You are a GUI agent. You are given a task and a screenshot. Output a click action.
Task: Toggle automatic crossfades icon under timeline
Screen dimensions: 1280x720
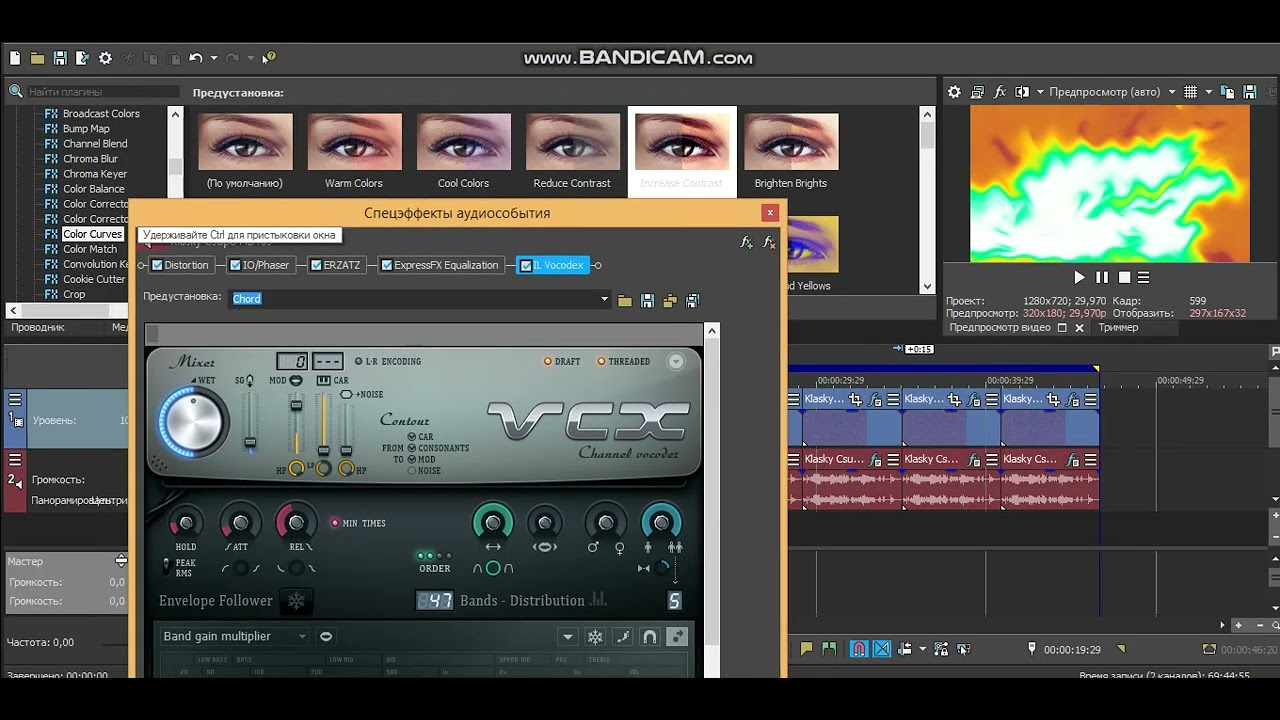[882, 649]
